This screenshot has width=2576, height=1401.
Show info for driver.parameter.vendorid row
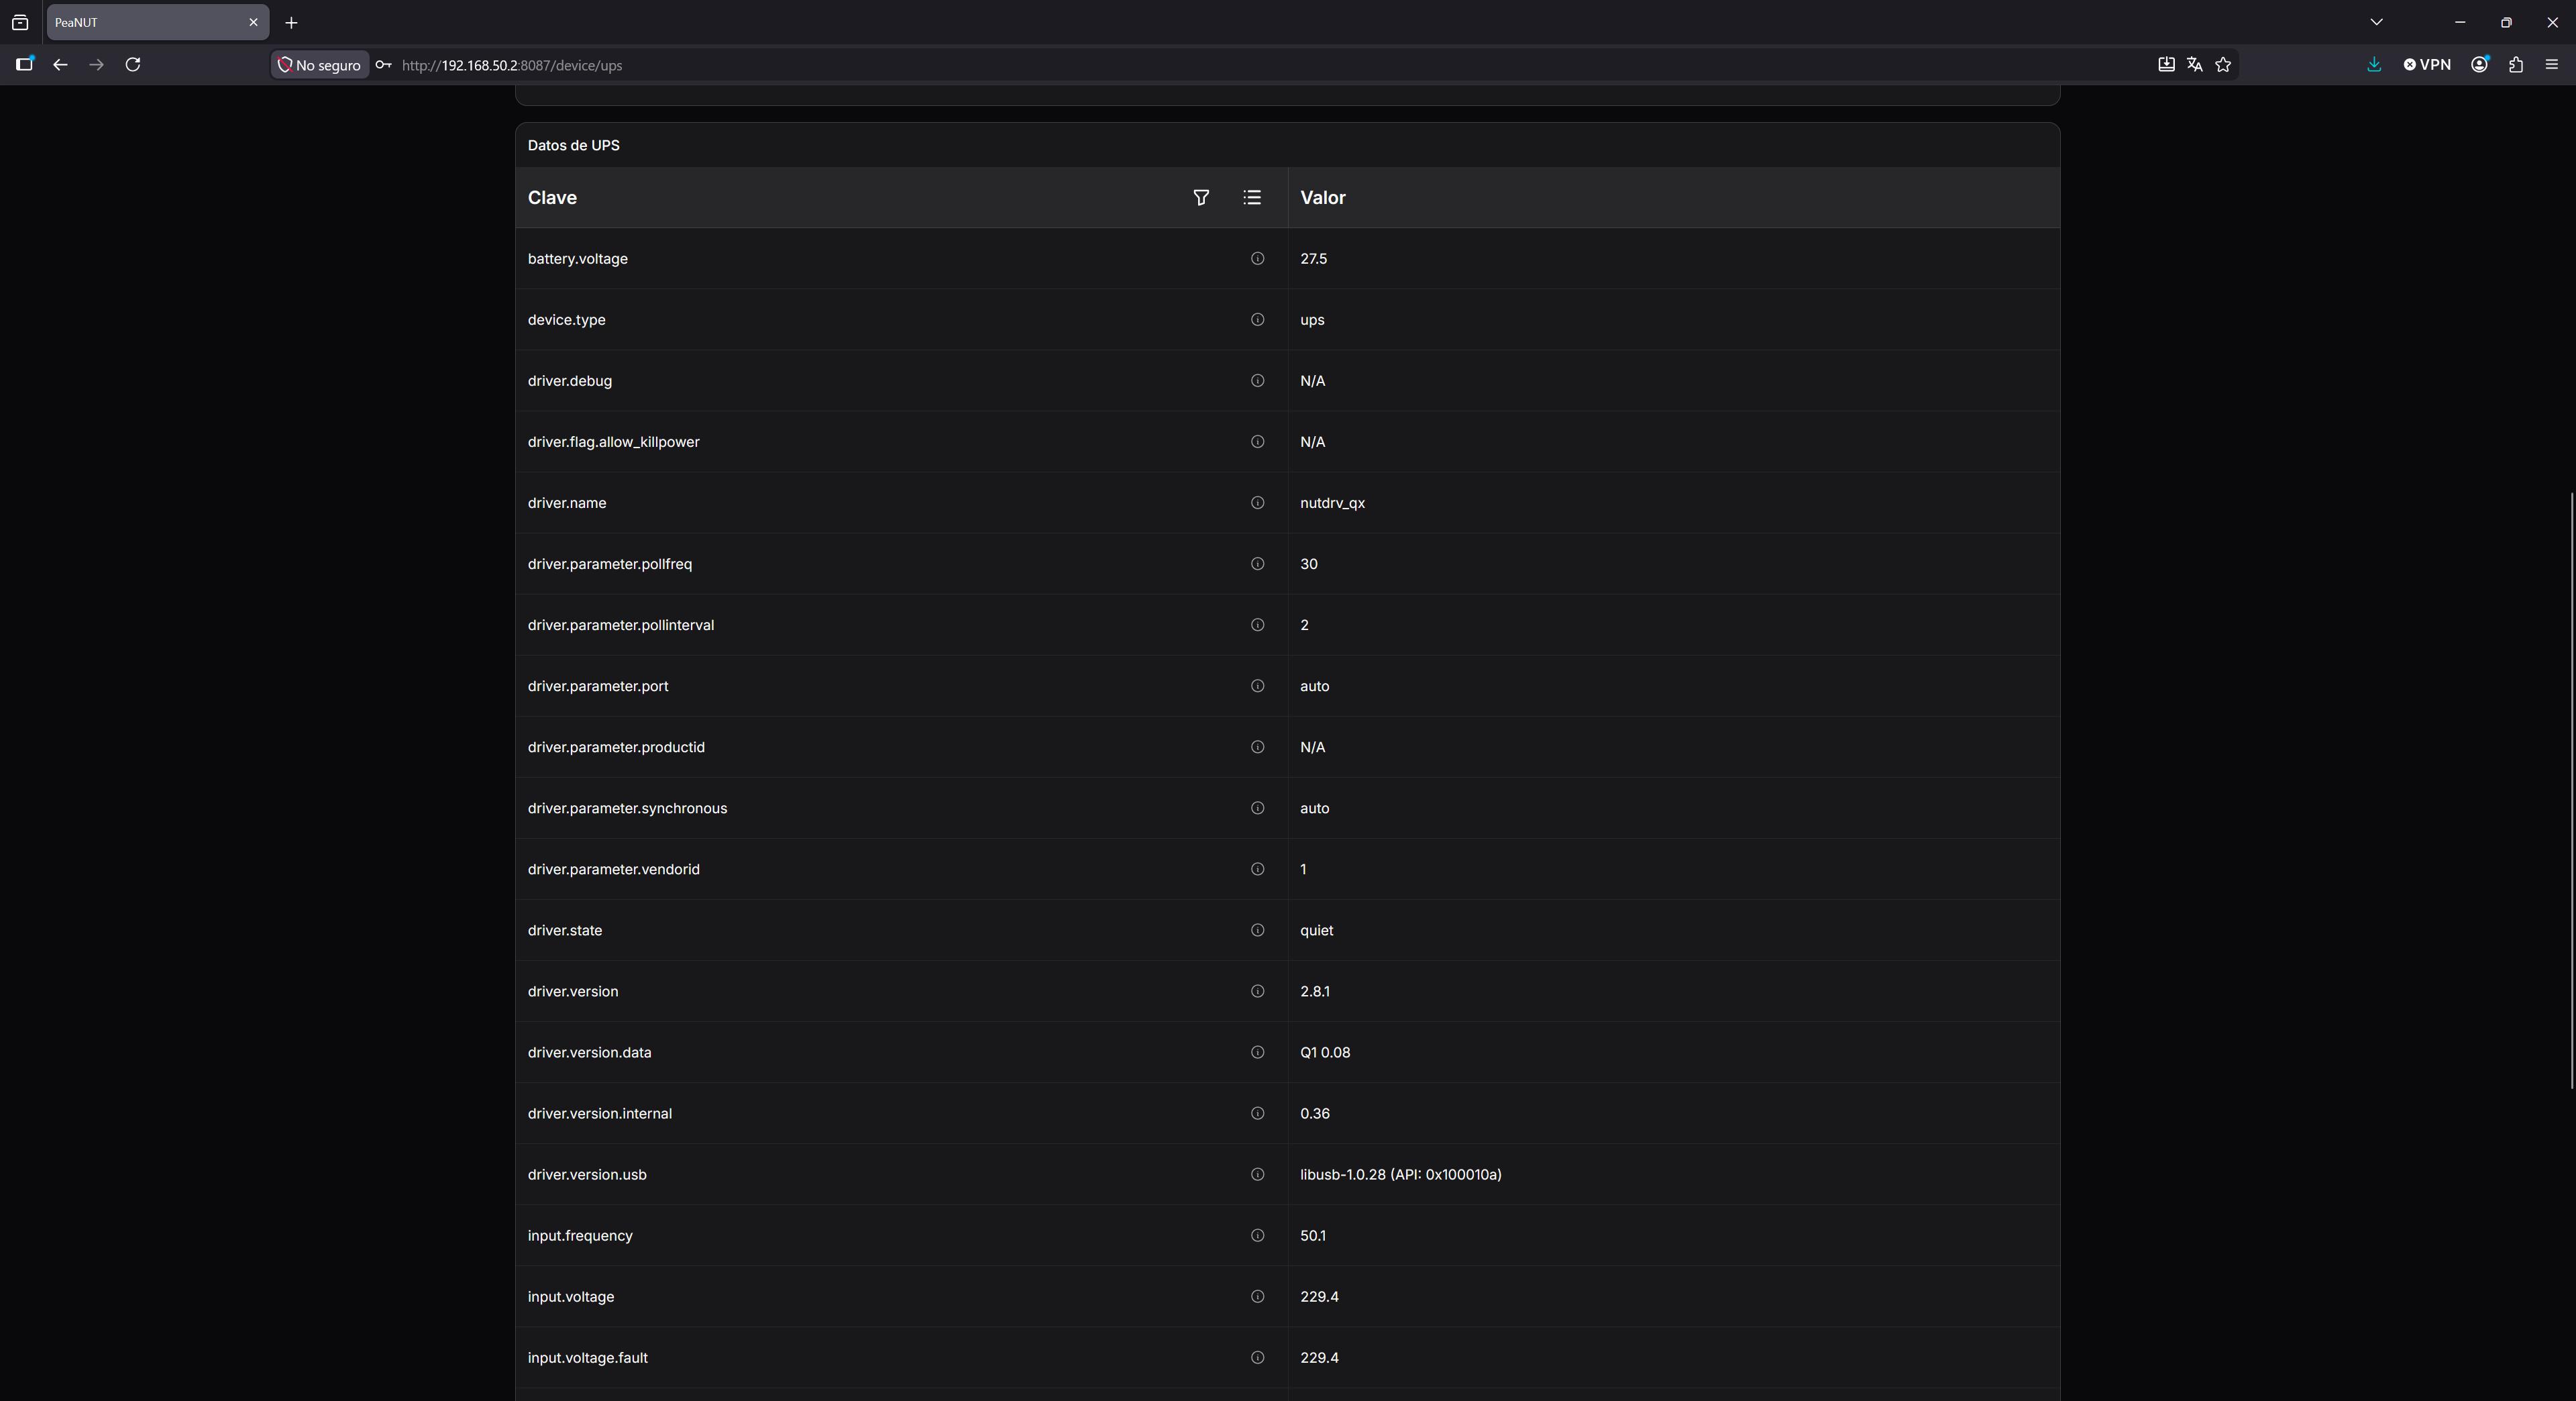[1257, 869]
